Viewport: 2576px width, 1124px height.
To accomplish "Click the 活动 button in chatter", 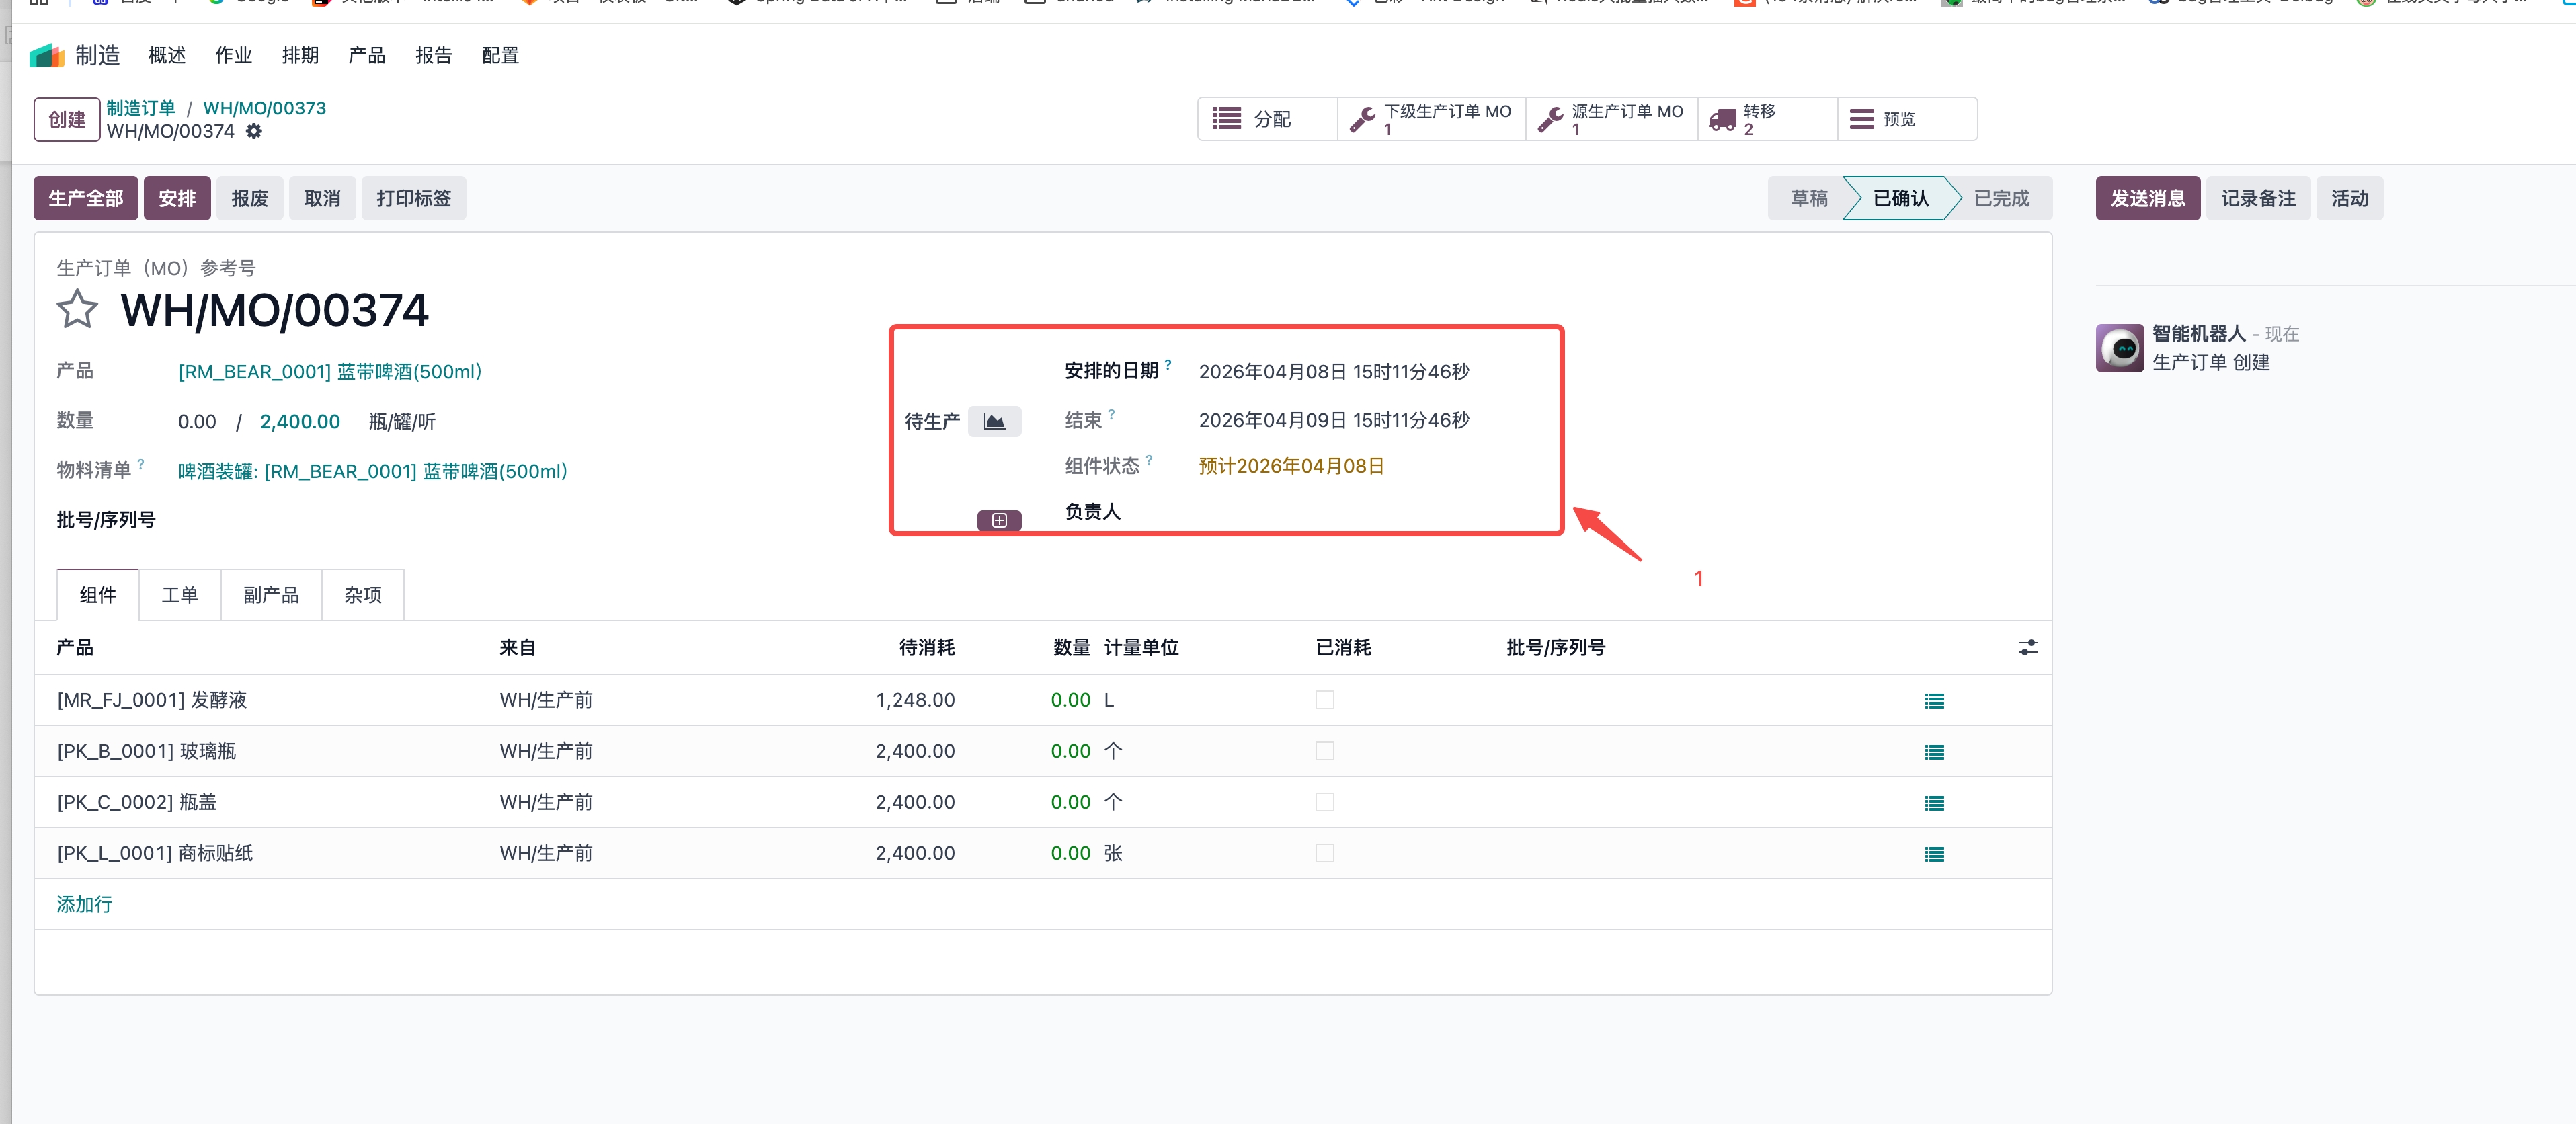I will tap(2350, 198).
